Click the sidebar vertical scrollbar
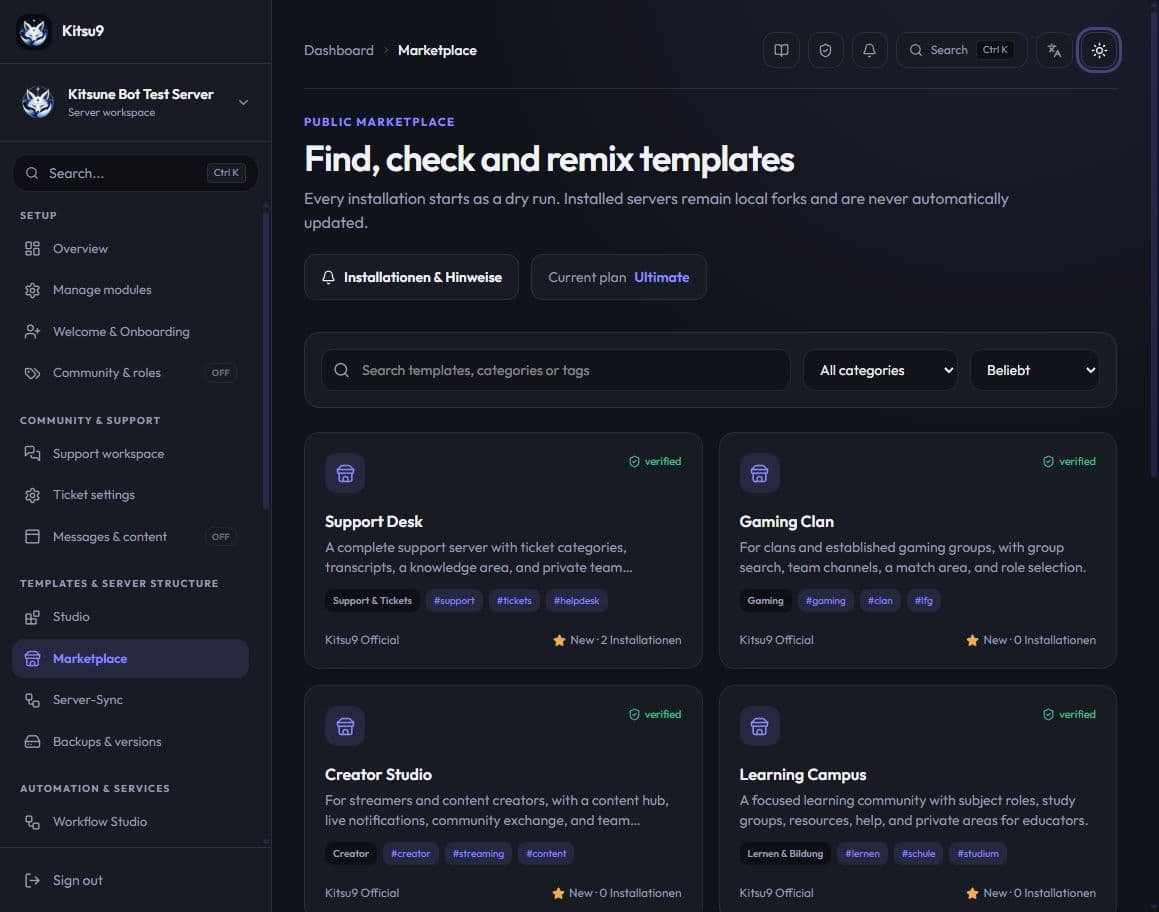 tap(265, 360)
